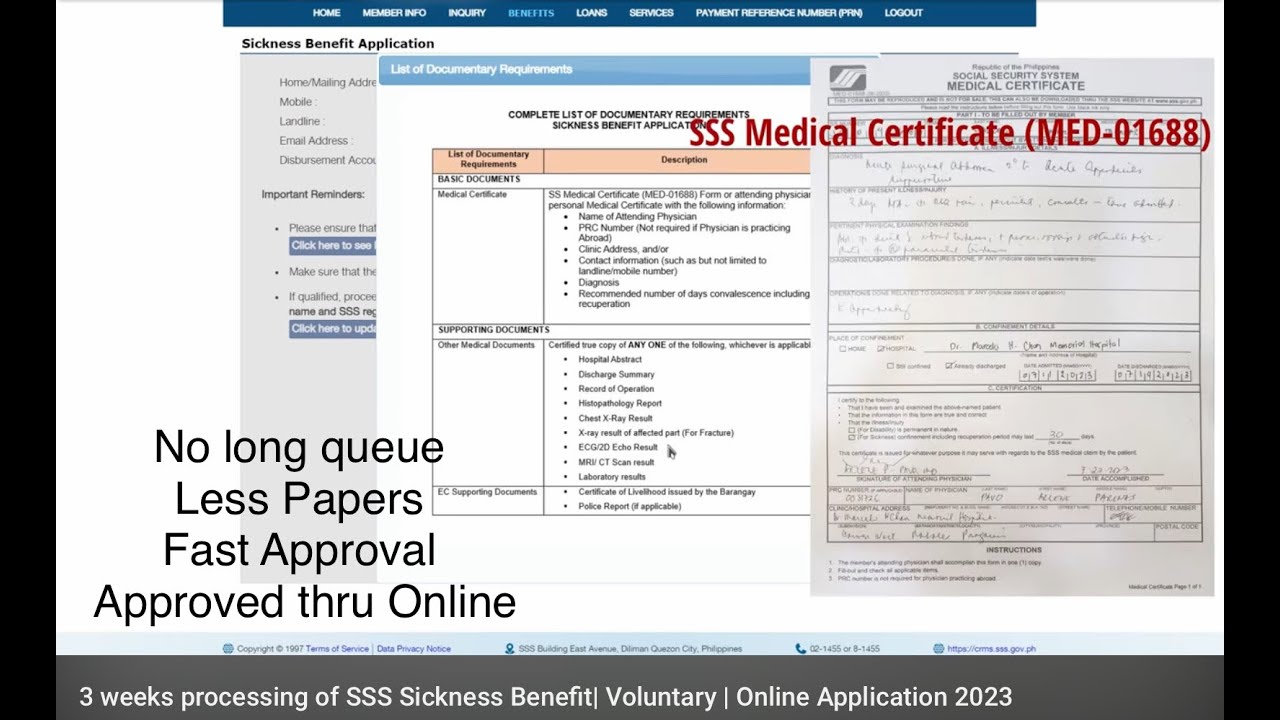Click the 'Important Reminders:' label
1280x720 pixels.
[313, 195]
